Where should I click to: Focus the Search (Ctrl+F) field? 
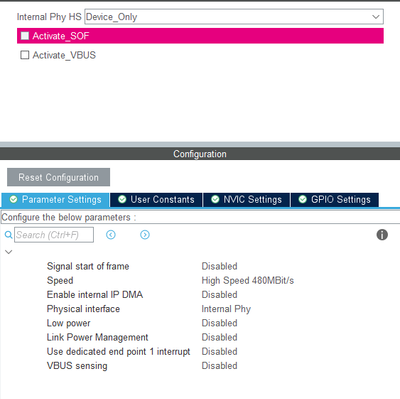54,235
